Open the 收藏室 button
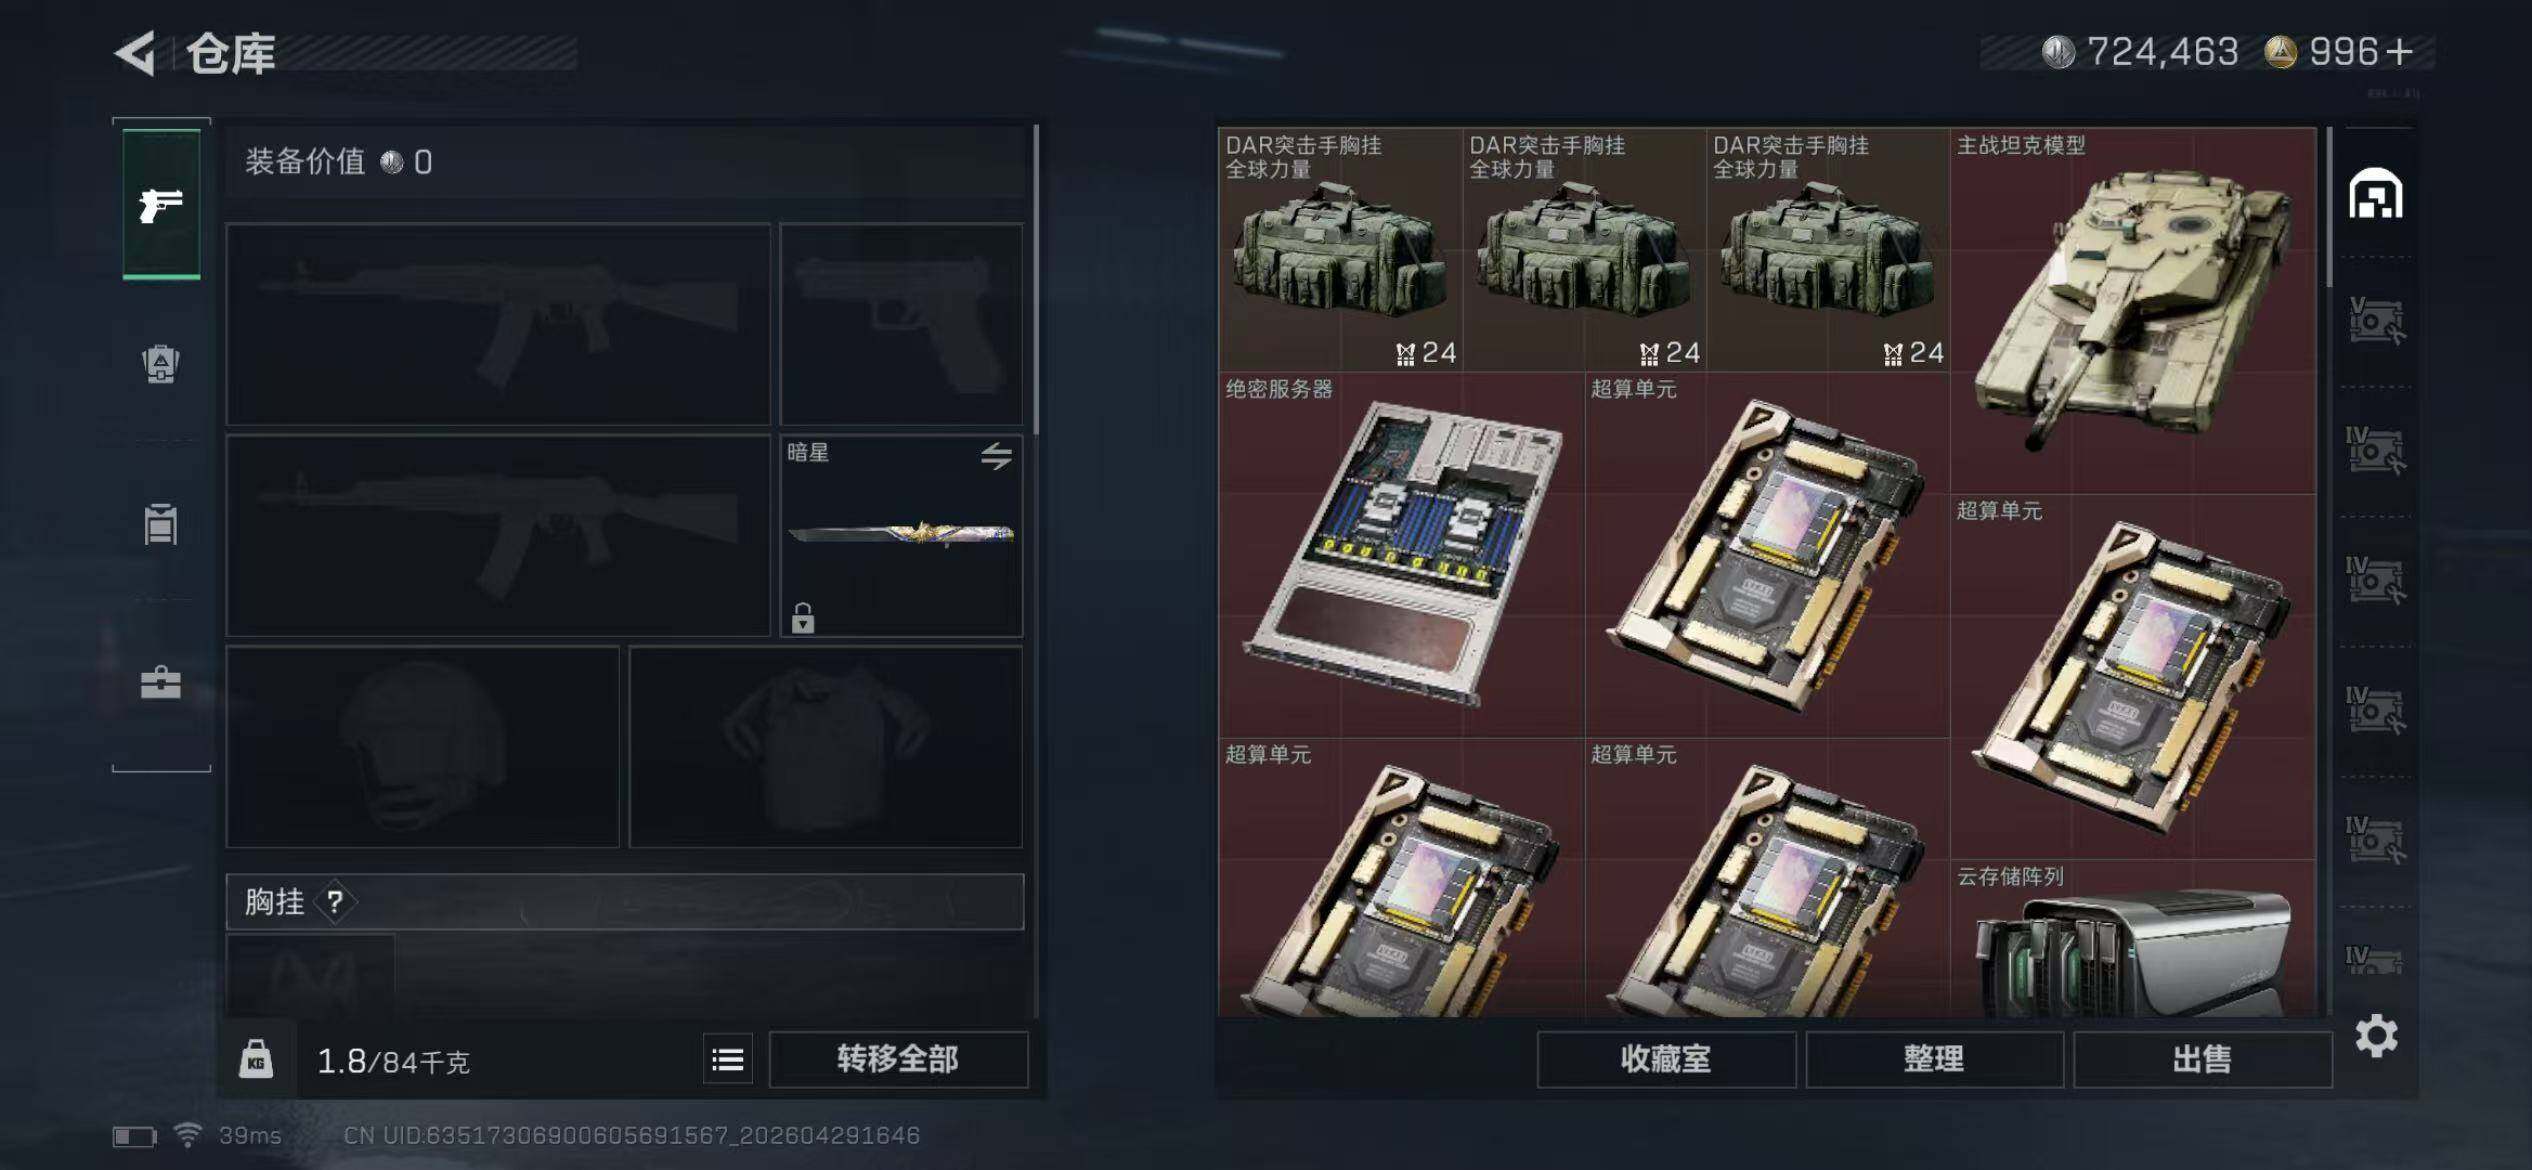The width and height of the screenshot is (2532, 1170). pos(1666,1059)
